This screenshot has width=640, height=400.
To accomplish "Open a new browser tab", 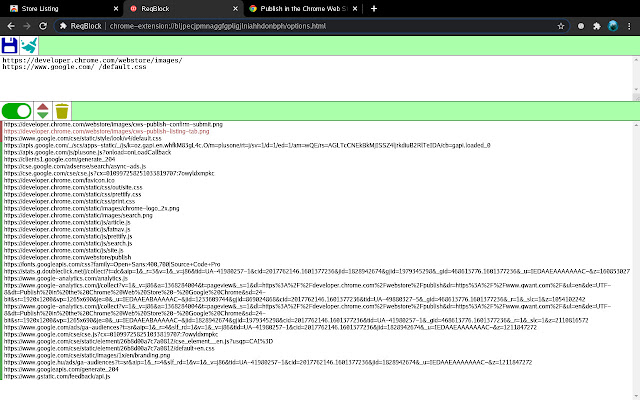I will click(374, 9).
